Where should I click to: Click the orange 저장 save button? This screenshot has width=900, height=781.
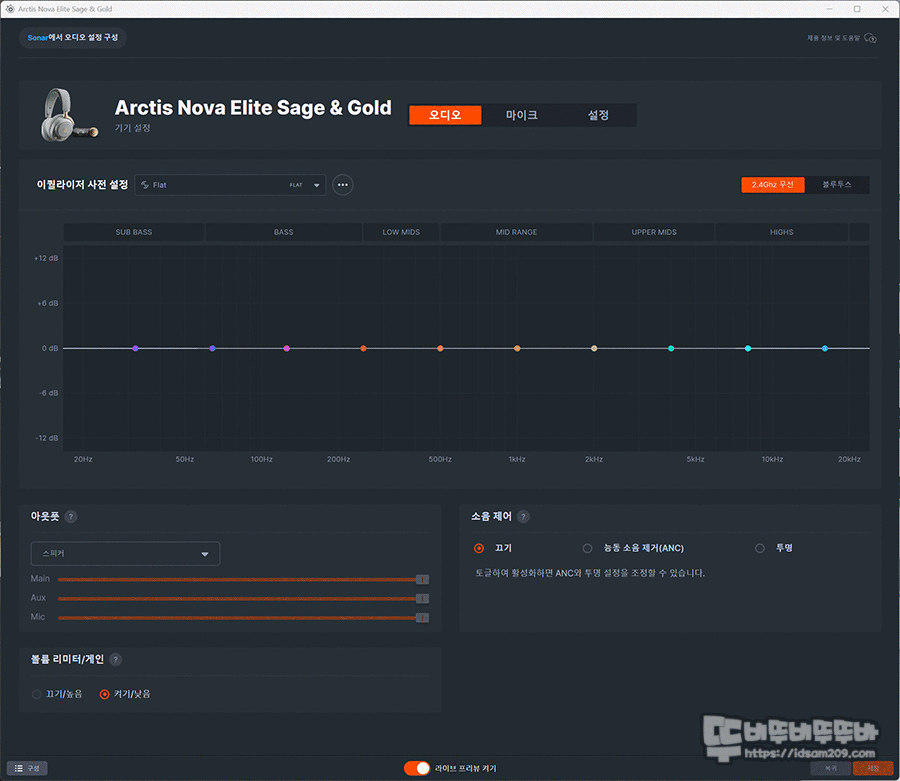pyautogui.click(x=873, y=768)
